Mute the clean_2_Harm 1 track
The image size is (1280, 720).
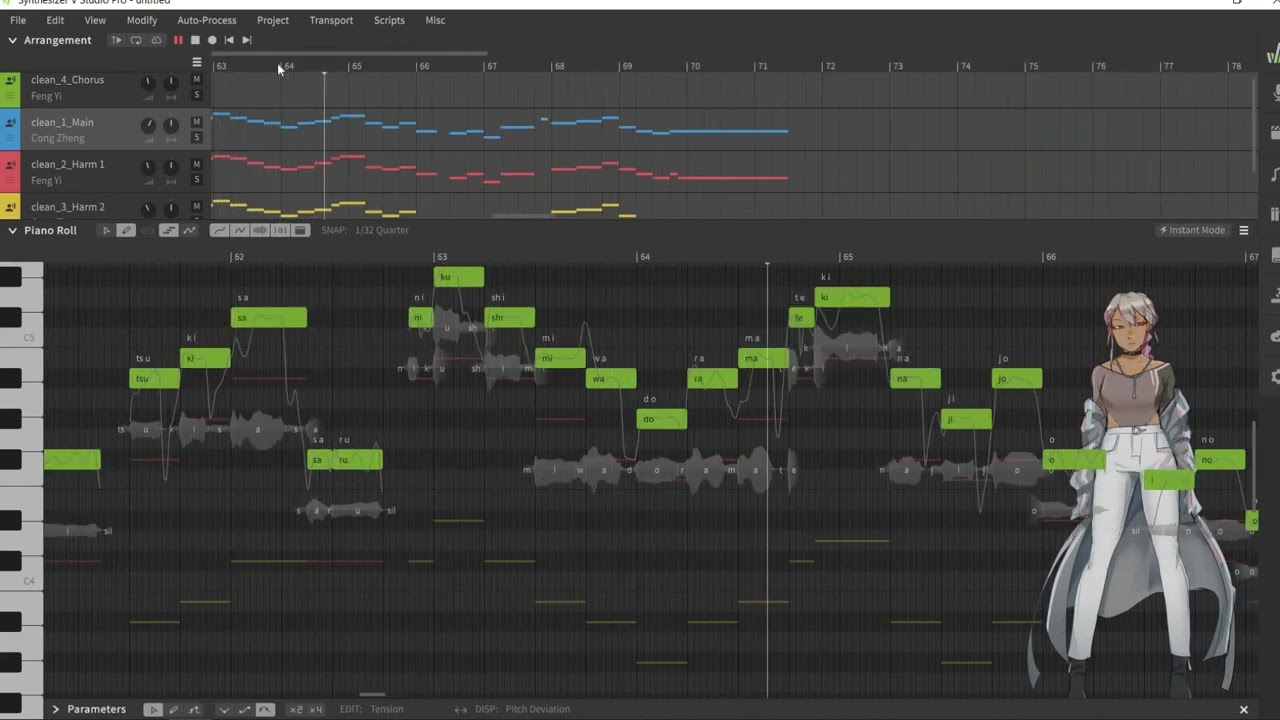click(x=196, y=164)
